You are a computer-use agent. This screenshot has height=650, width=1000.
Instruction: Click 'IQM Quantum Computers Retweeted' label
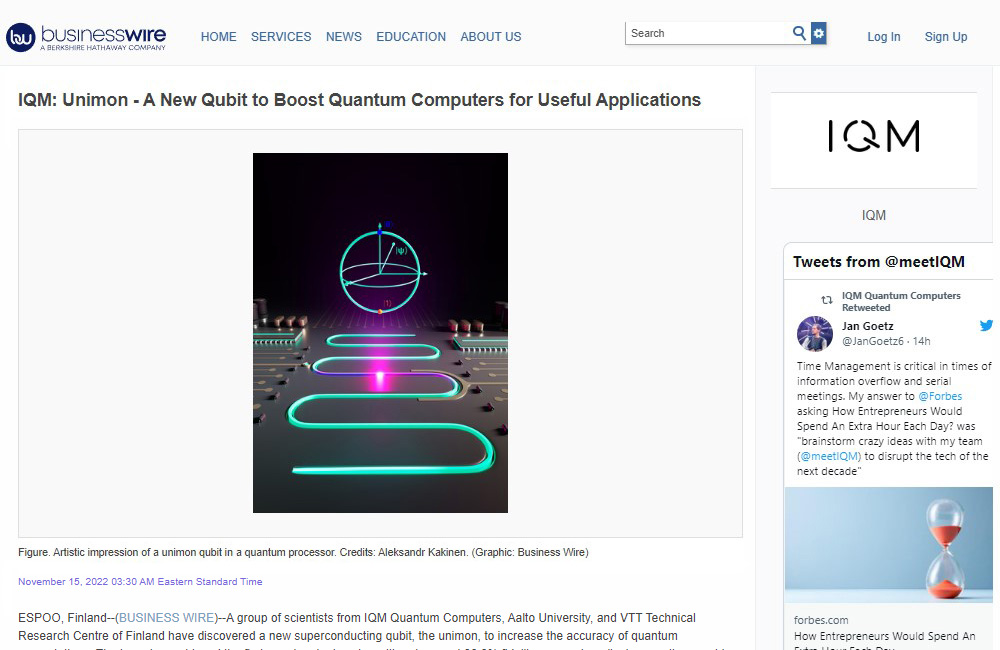(901, 302)
